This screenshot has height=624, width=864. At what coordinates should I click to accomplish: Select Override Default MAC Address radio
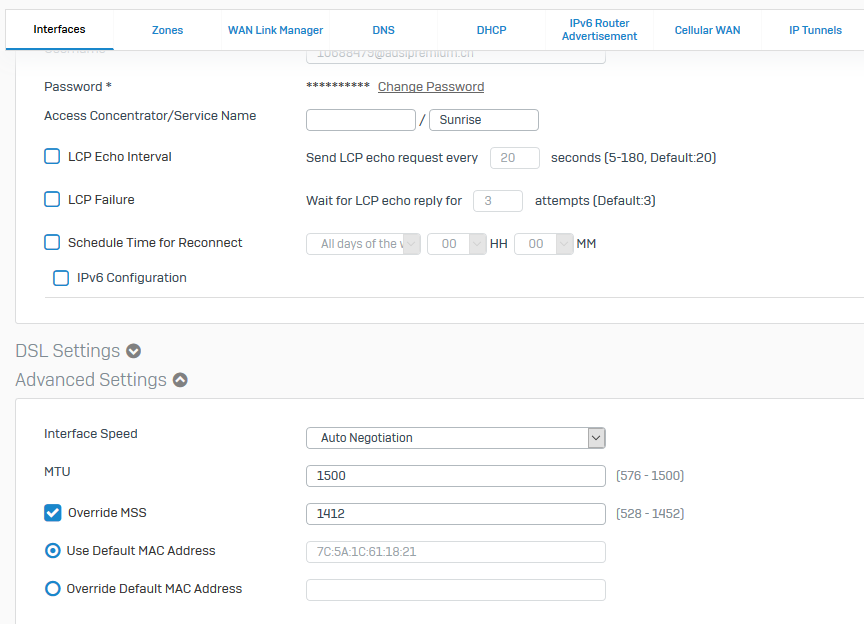click(53, 589)
